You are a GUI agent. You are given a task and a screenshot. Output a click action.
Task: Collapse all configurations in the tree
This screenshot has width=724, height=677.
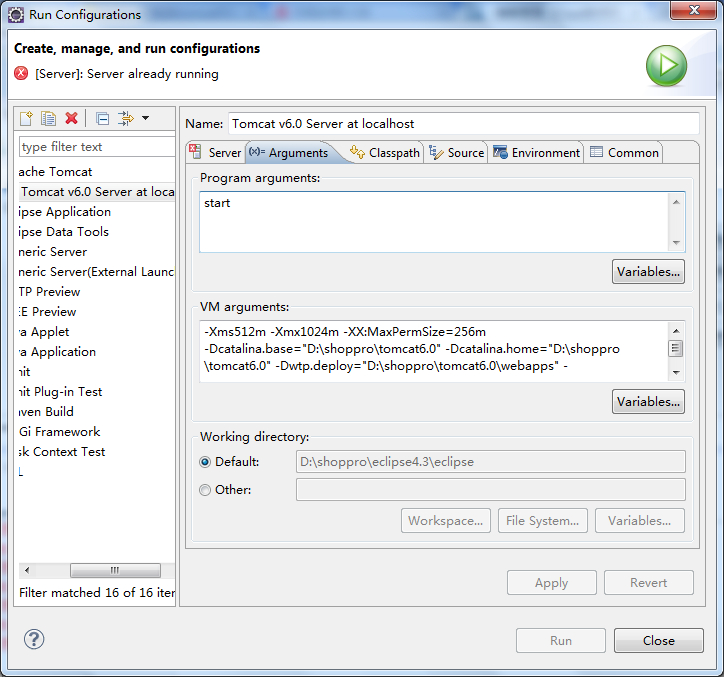[x=103, y=119]
